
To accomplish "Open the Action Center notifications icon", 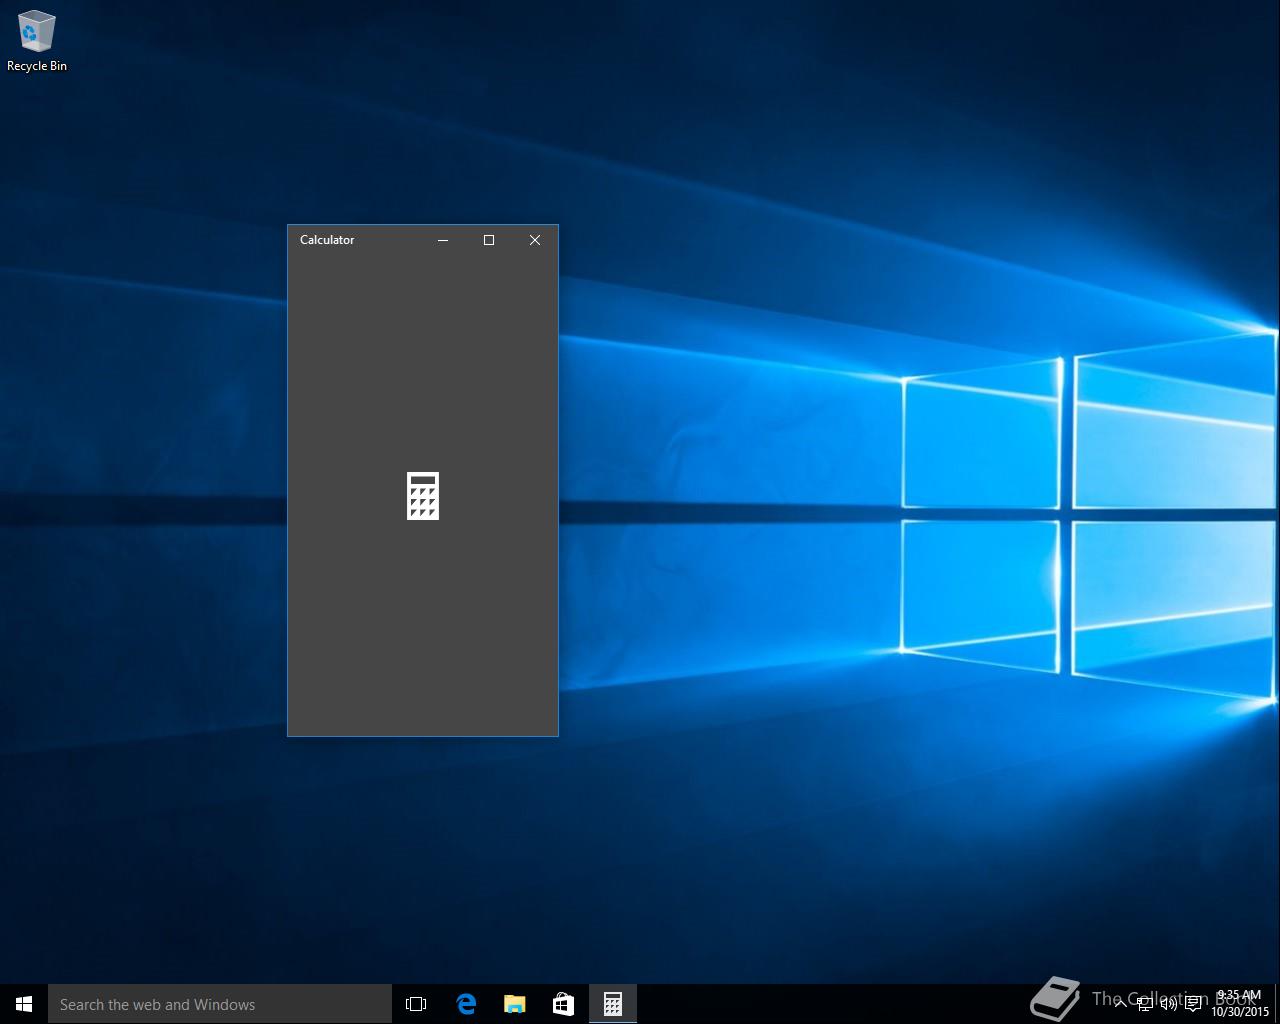I will [1193, 1004].
